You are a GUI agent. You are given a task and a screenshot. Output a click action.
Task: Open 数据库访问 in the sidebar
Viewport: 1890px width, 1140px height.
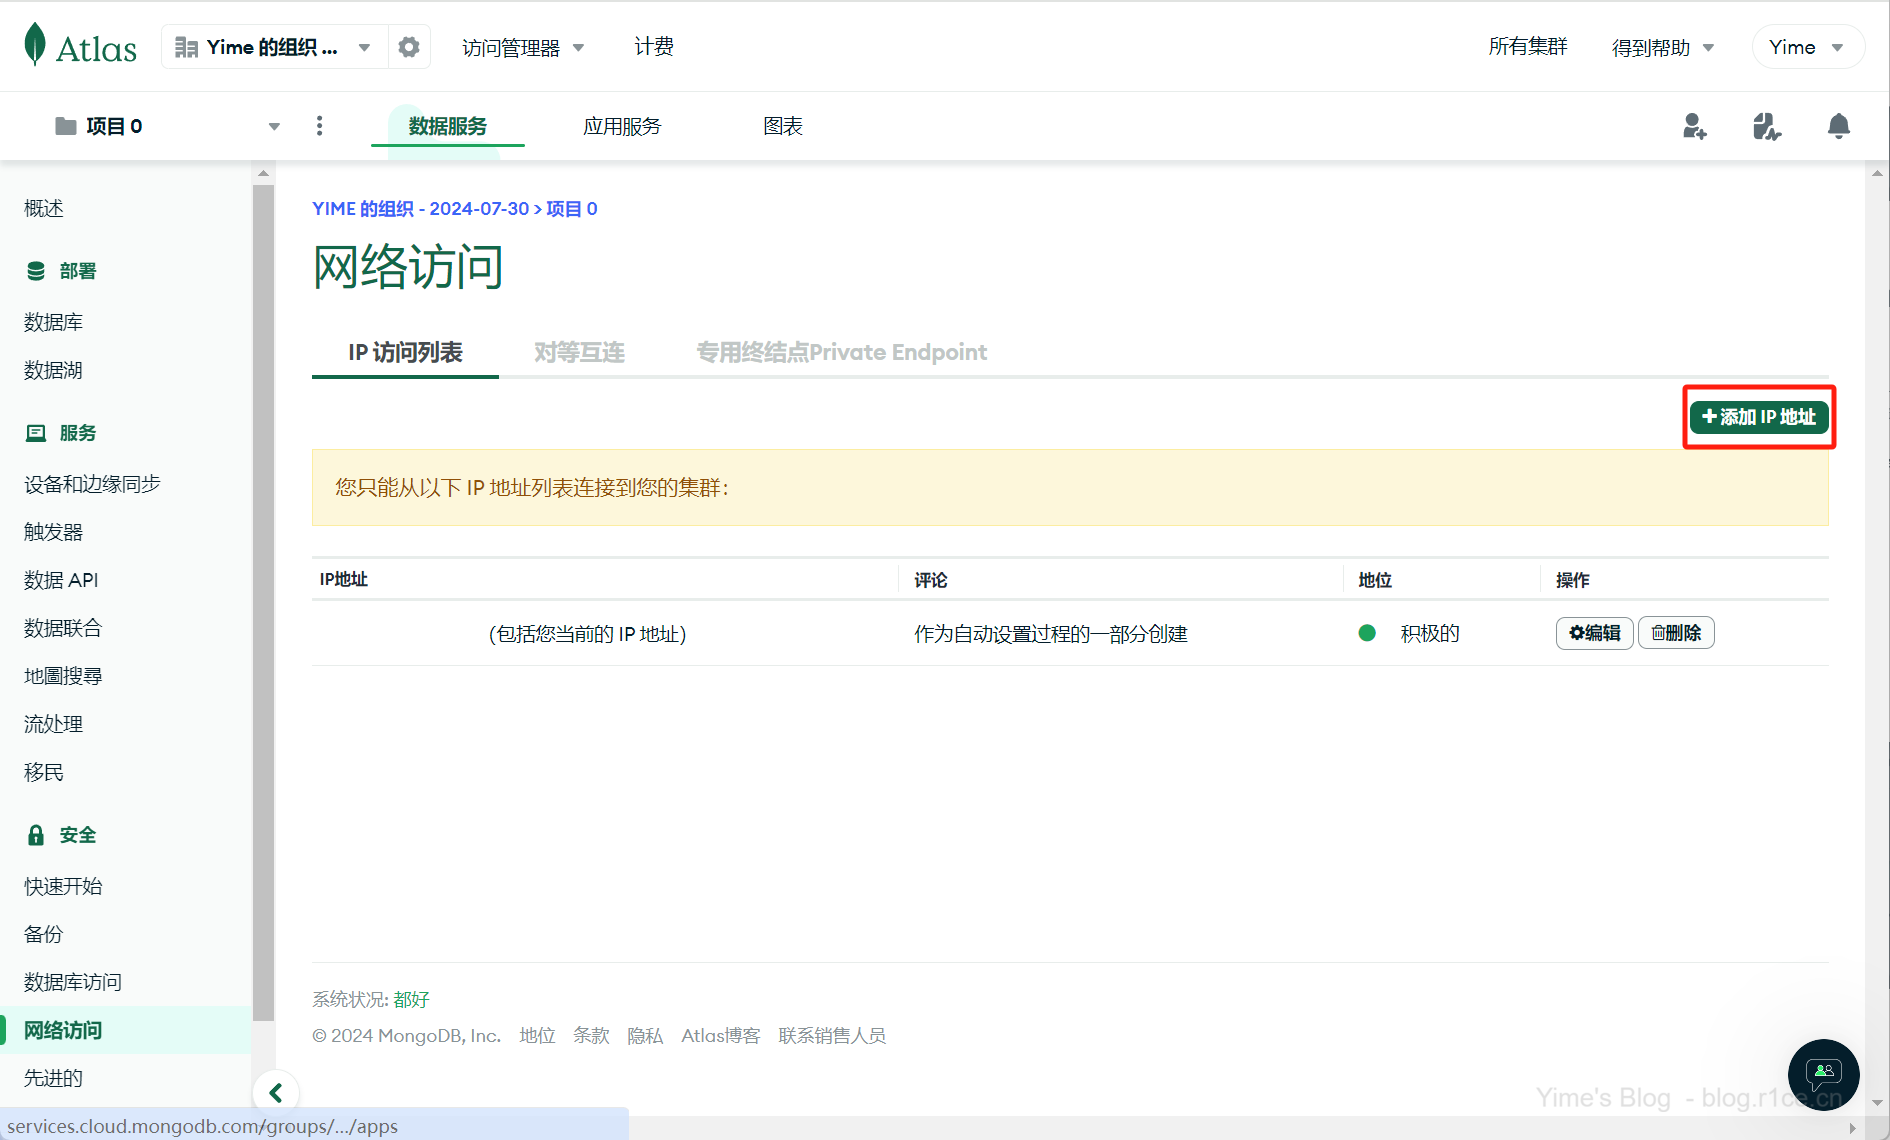[x=73, y=982]
